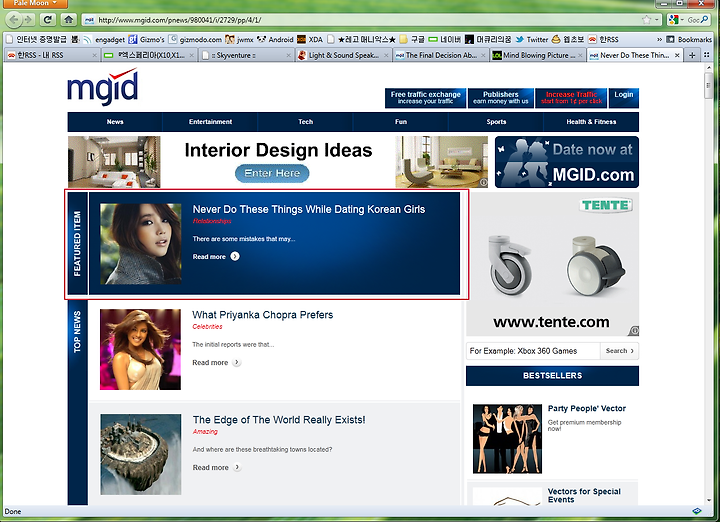
Task: Open the Twitter bookmark
Action: [531, 39]
